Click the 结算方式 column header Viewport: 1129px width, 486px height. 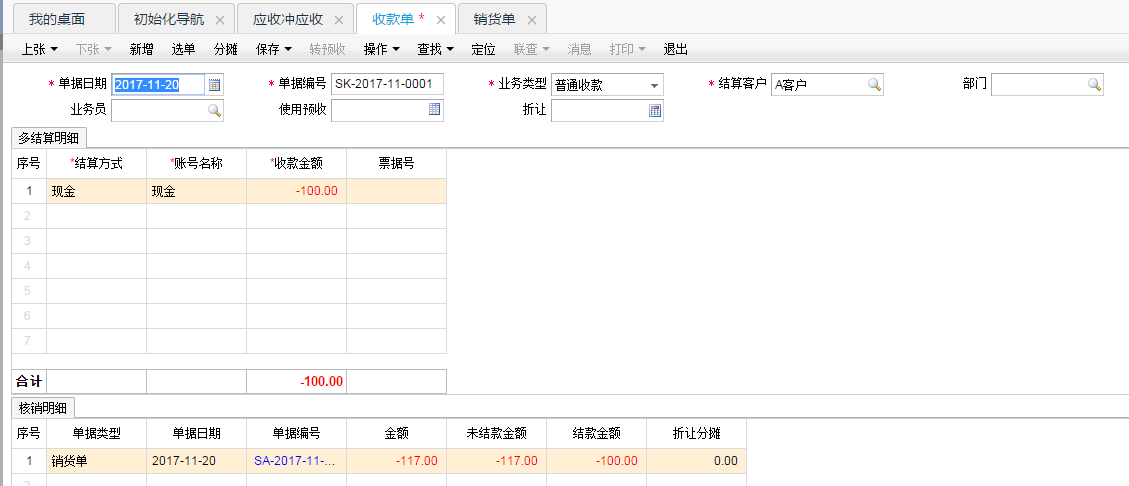96,163
